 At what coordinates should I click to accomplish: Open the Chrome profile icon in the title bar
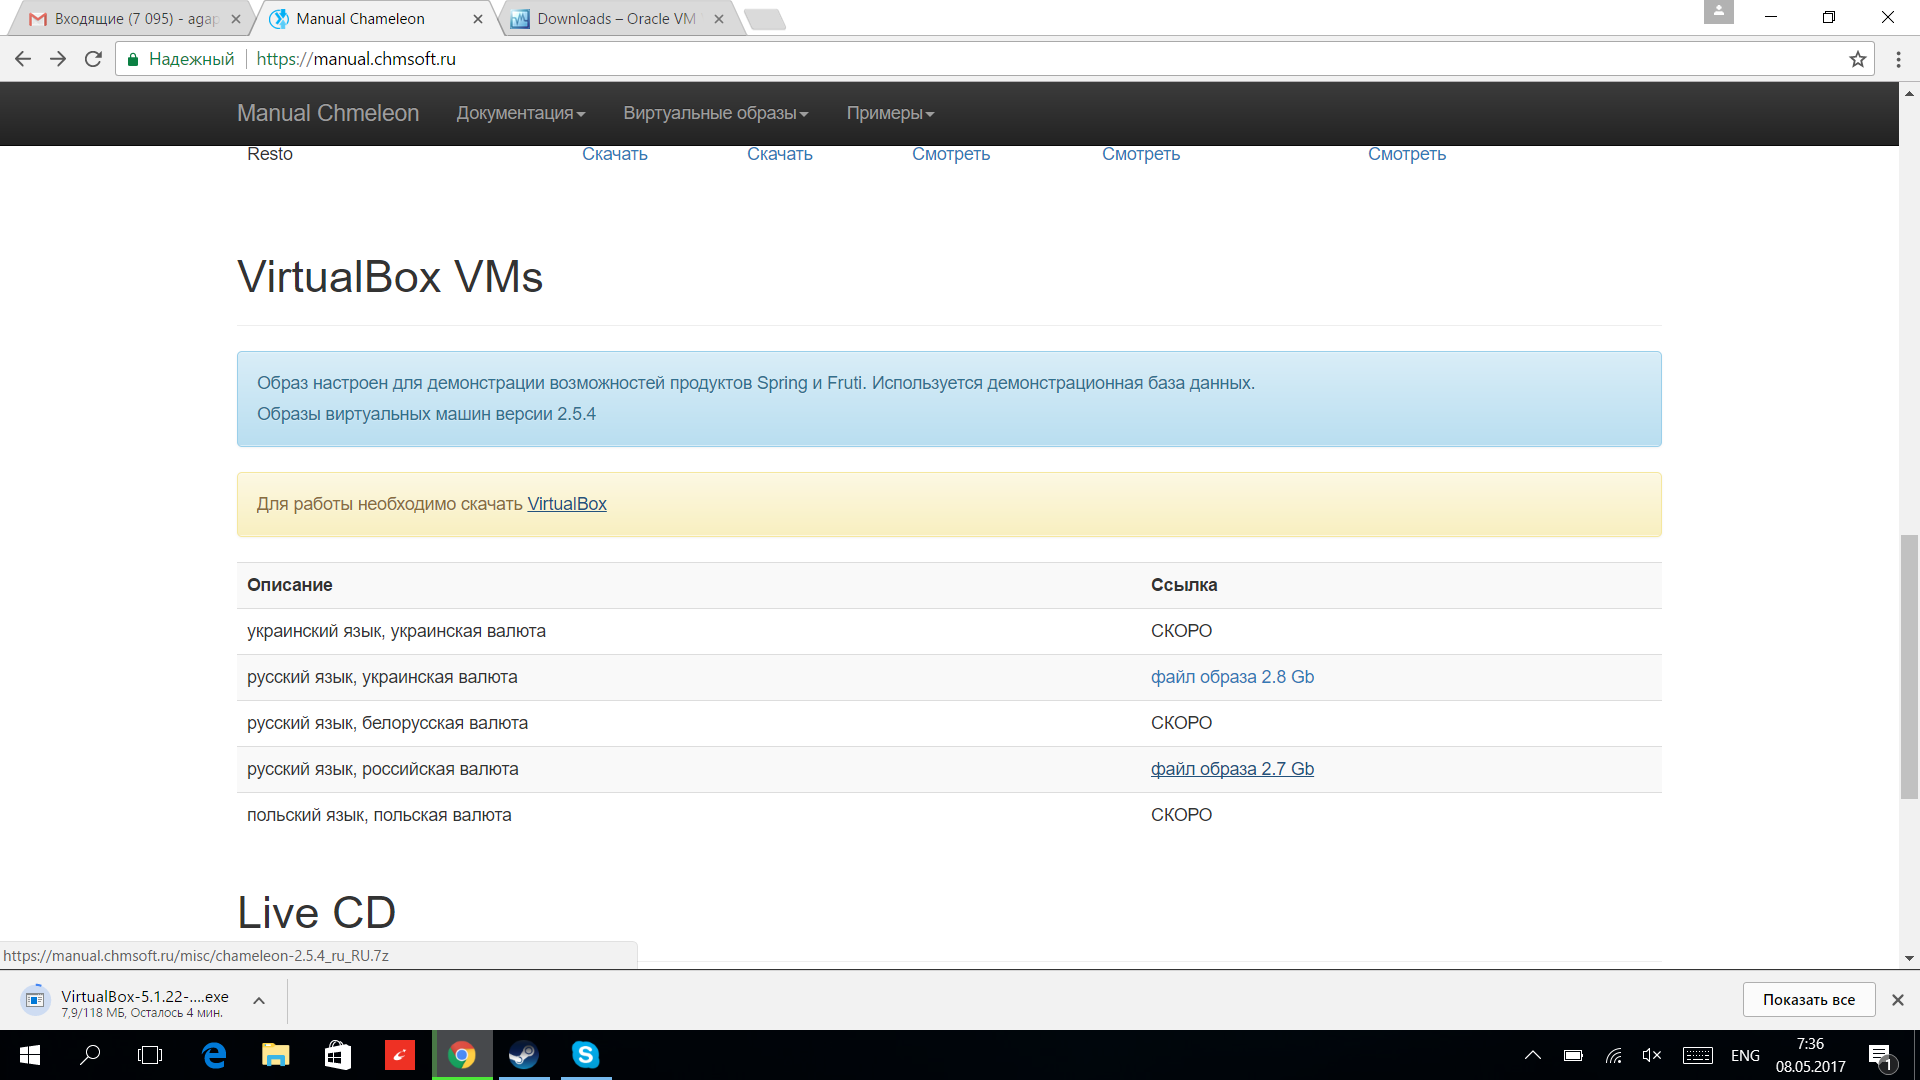pos(1718,12)
